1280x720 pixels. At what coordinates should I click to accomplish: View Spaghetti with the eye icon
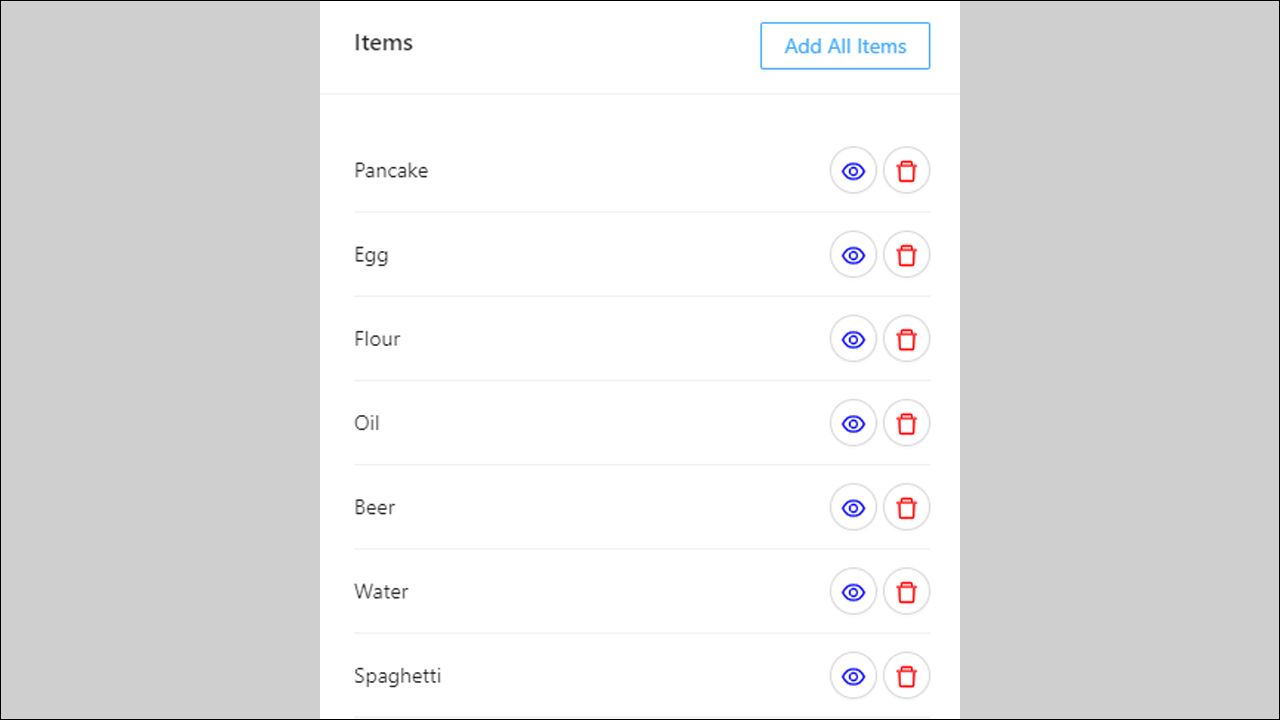[x=853, y=675]
